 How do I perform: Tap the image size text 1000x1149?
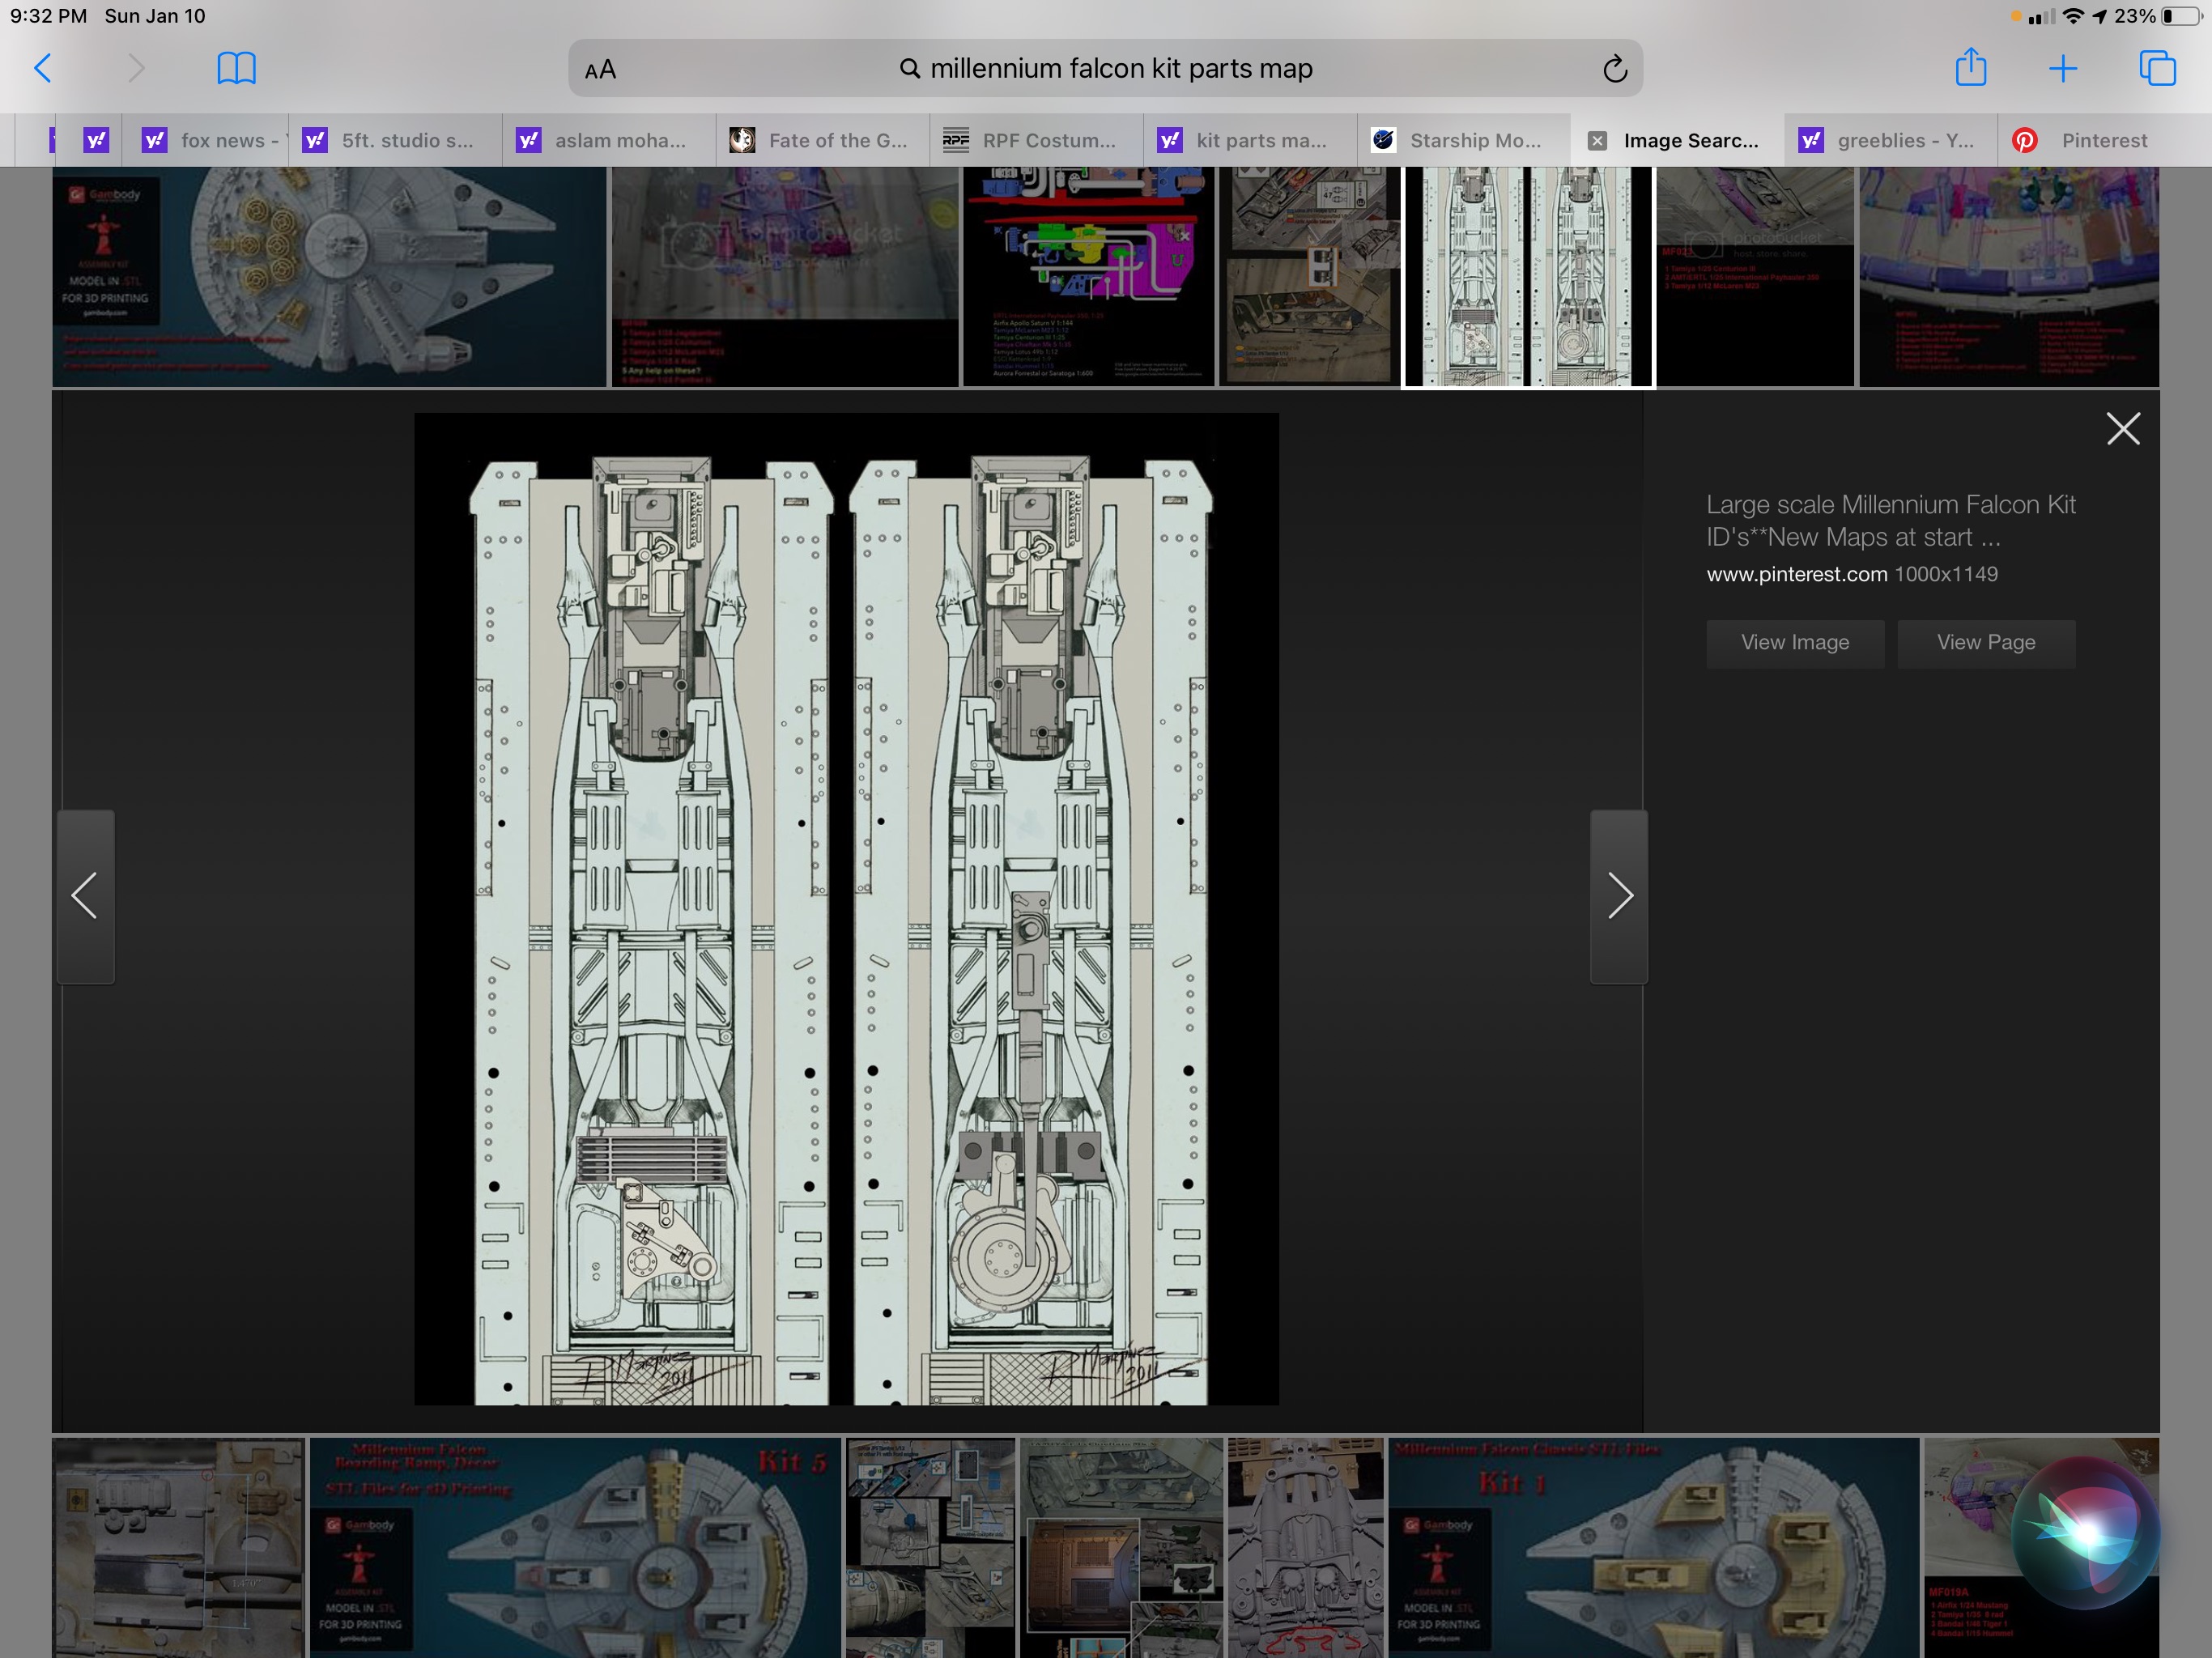click(1946, 574)
